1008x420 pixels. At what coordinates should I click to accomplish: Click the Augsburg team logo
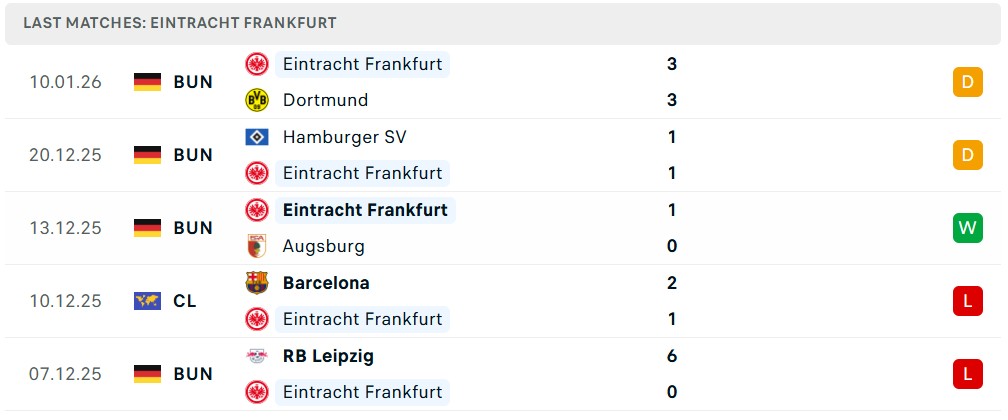tap(257, 246)
